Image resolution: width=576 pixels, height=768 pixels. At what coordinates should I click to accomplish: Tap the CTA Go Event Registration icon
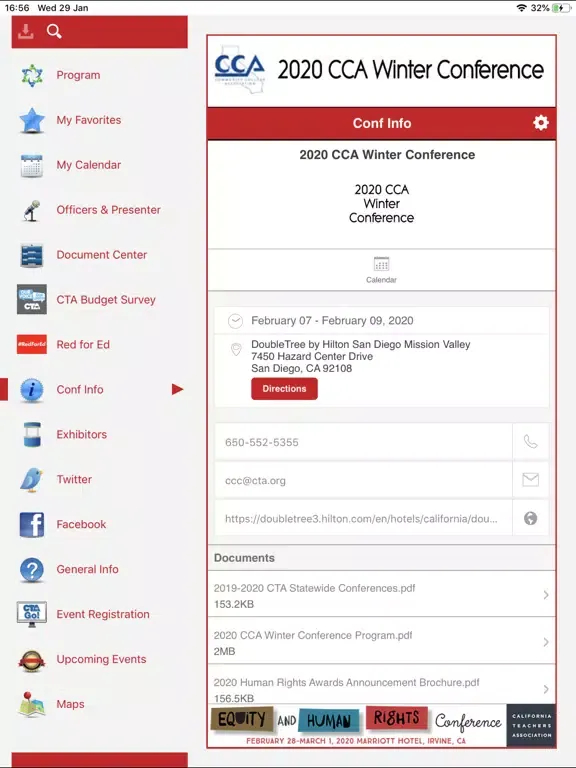pyautogui.click(x=32, y=614)
